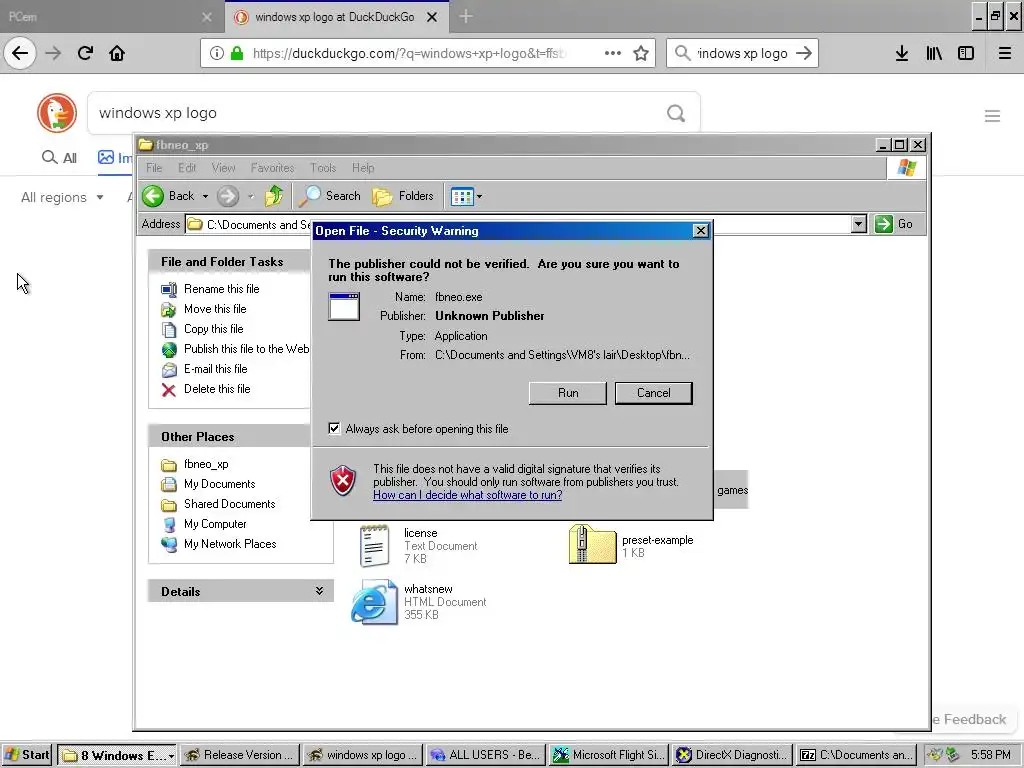
Task: Click Rename this file task
Action: click(221, 289)
